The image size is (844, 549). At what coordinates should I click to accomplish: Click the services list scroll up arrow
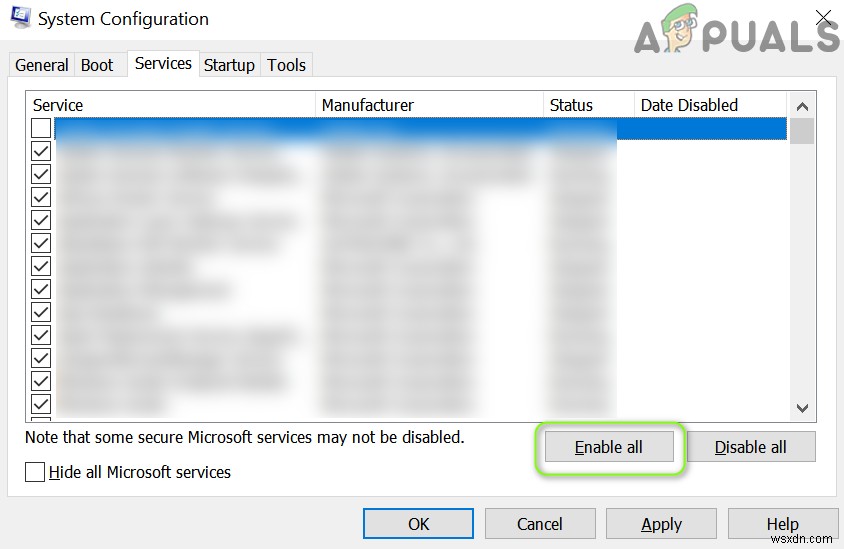click(802, 106)
